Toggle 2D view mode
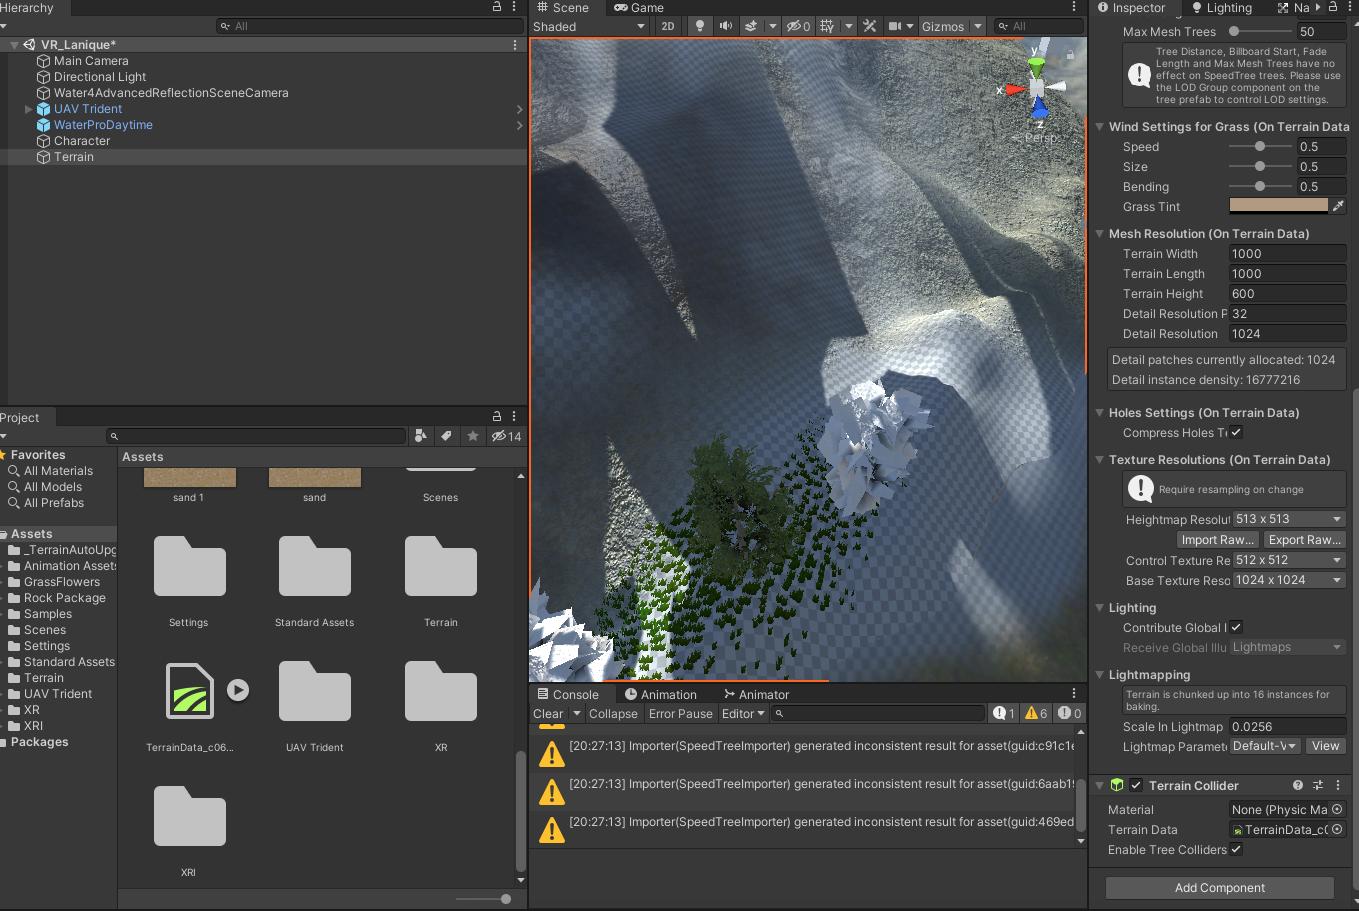 coord(668,26)
